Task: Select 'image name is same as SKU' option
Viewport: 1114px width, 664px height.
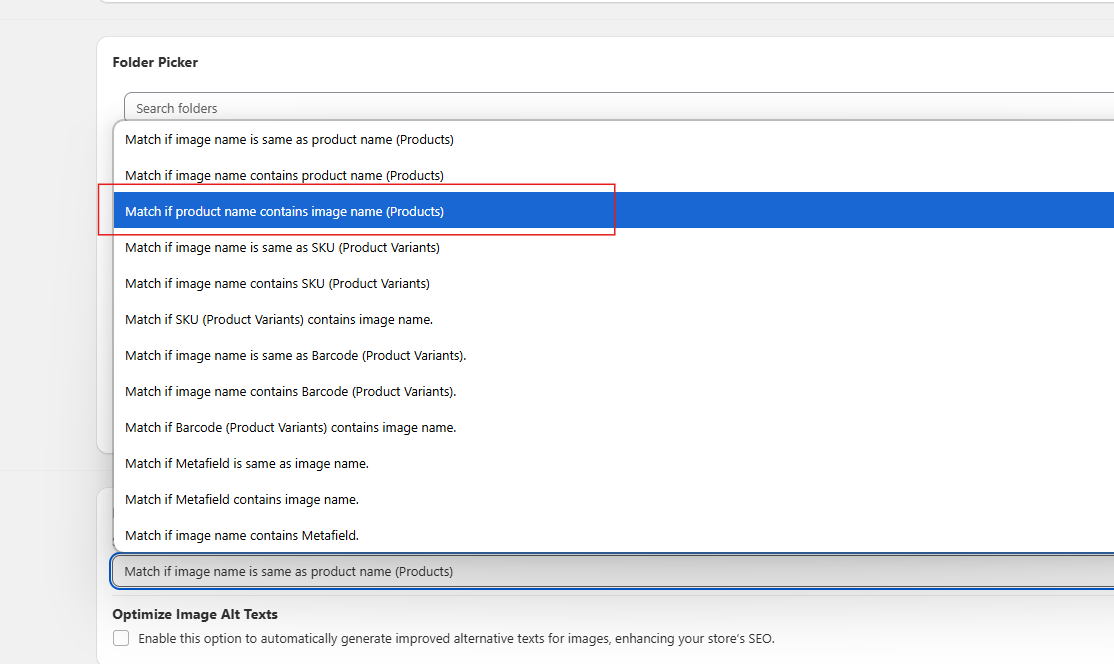Action: (x=282, y=248)
